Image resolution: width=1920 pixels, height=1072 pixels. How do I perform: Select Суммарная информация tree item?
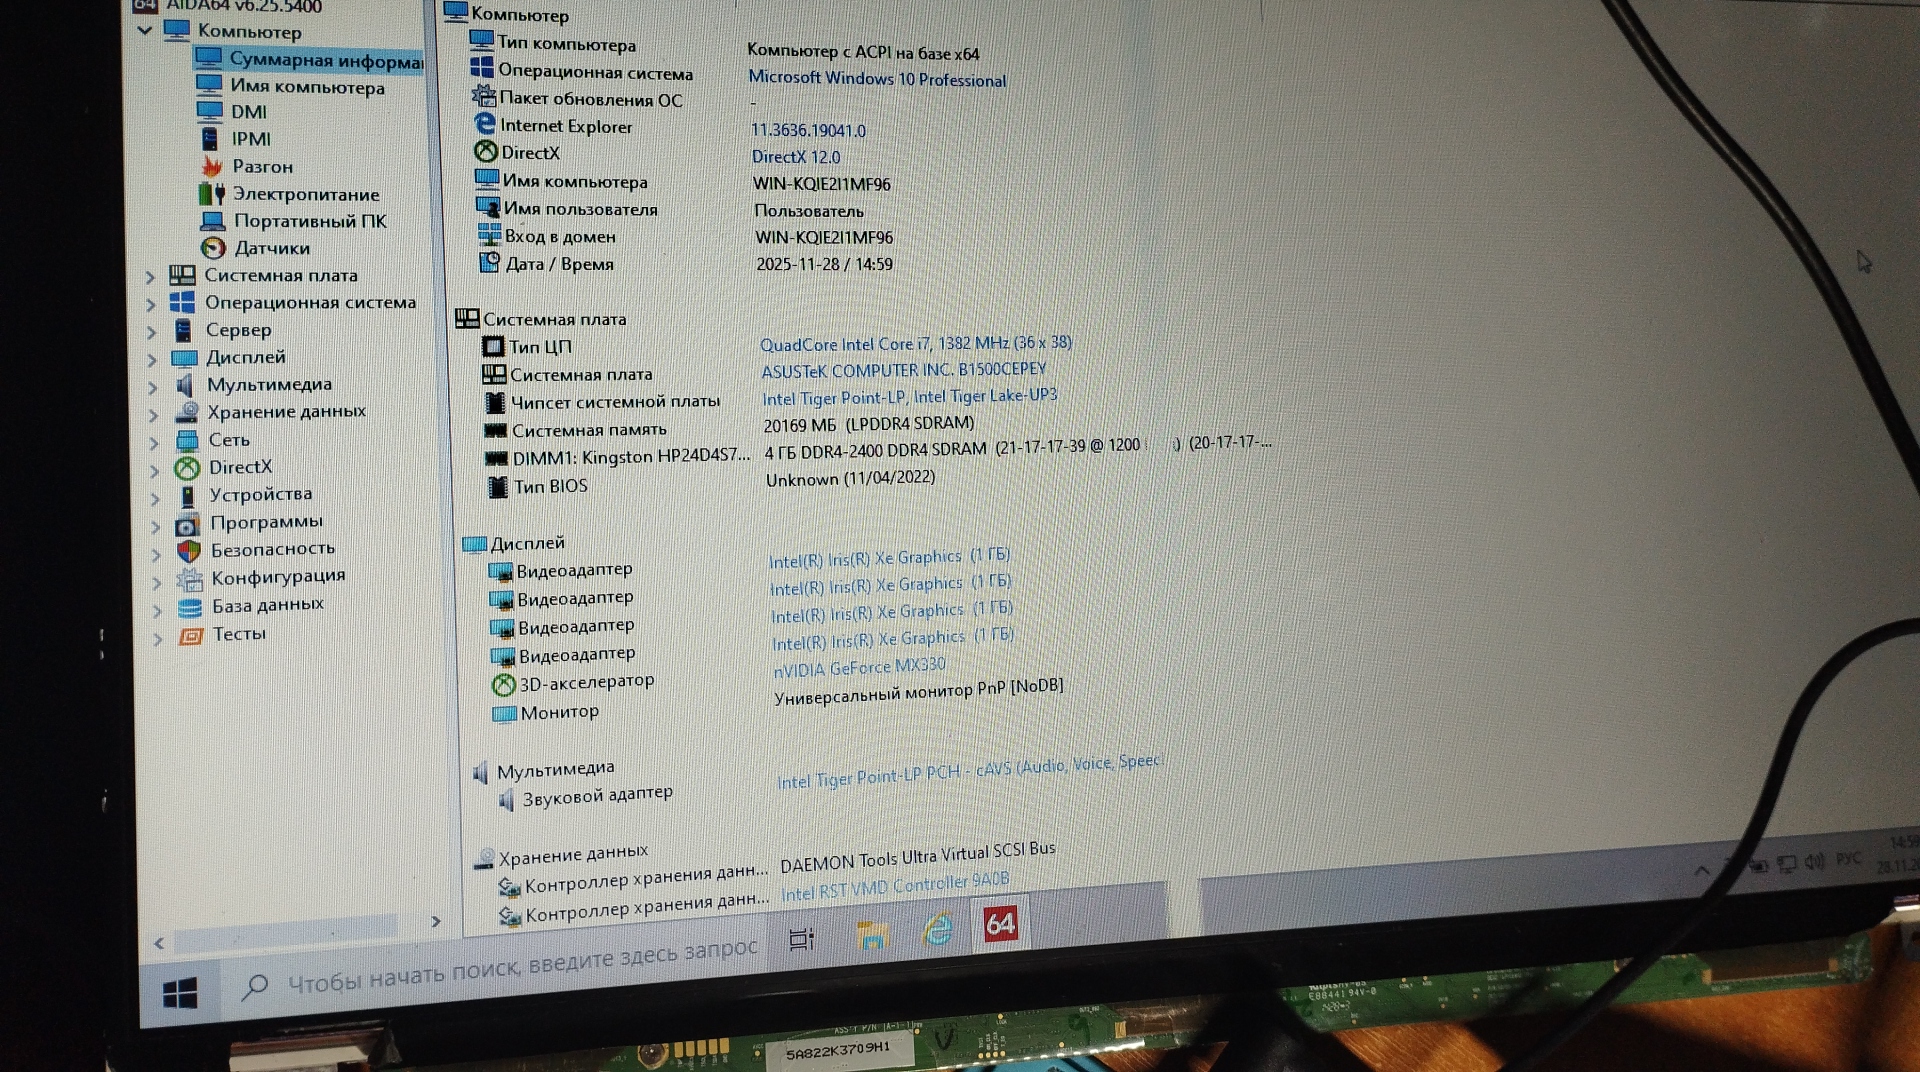(x=325, y=61)
